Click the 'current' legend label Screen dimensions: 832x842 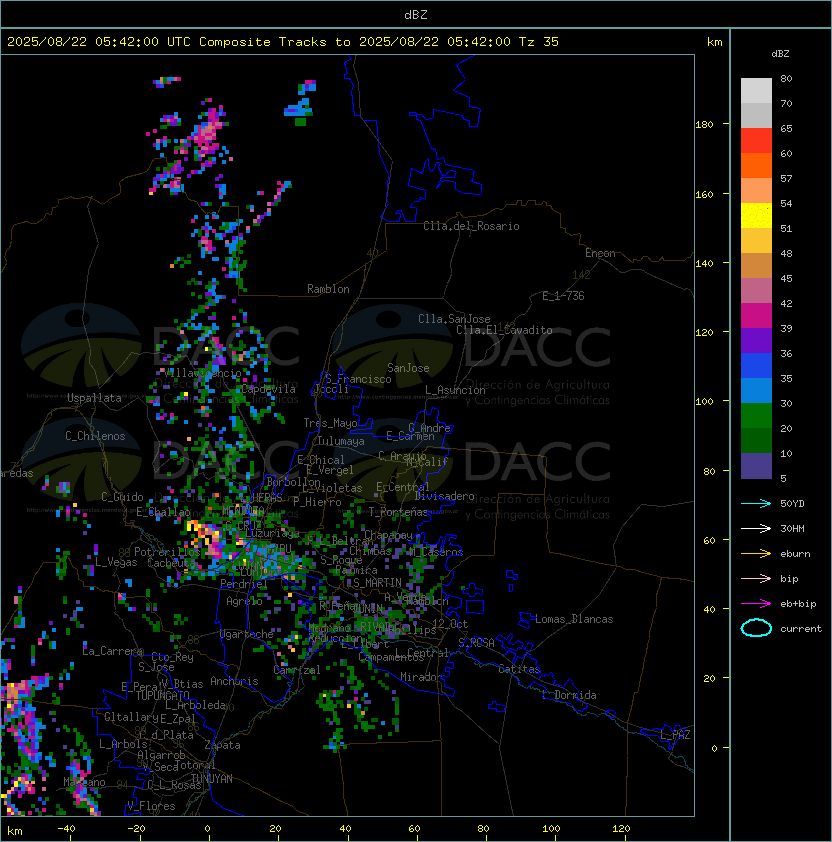801,629
